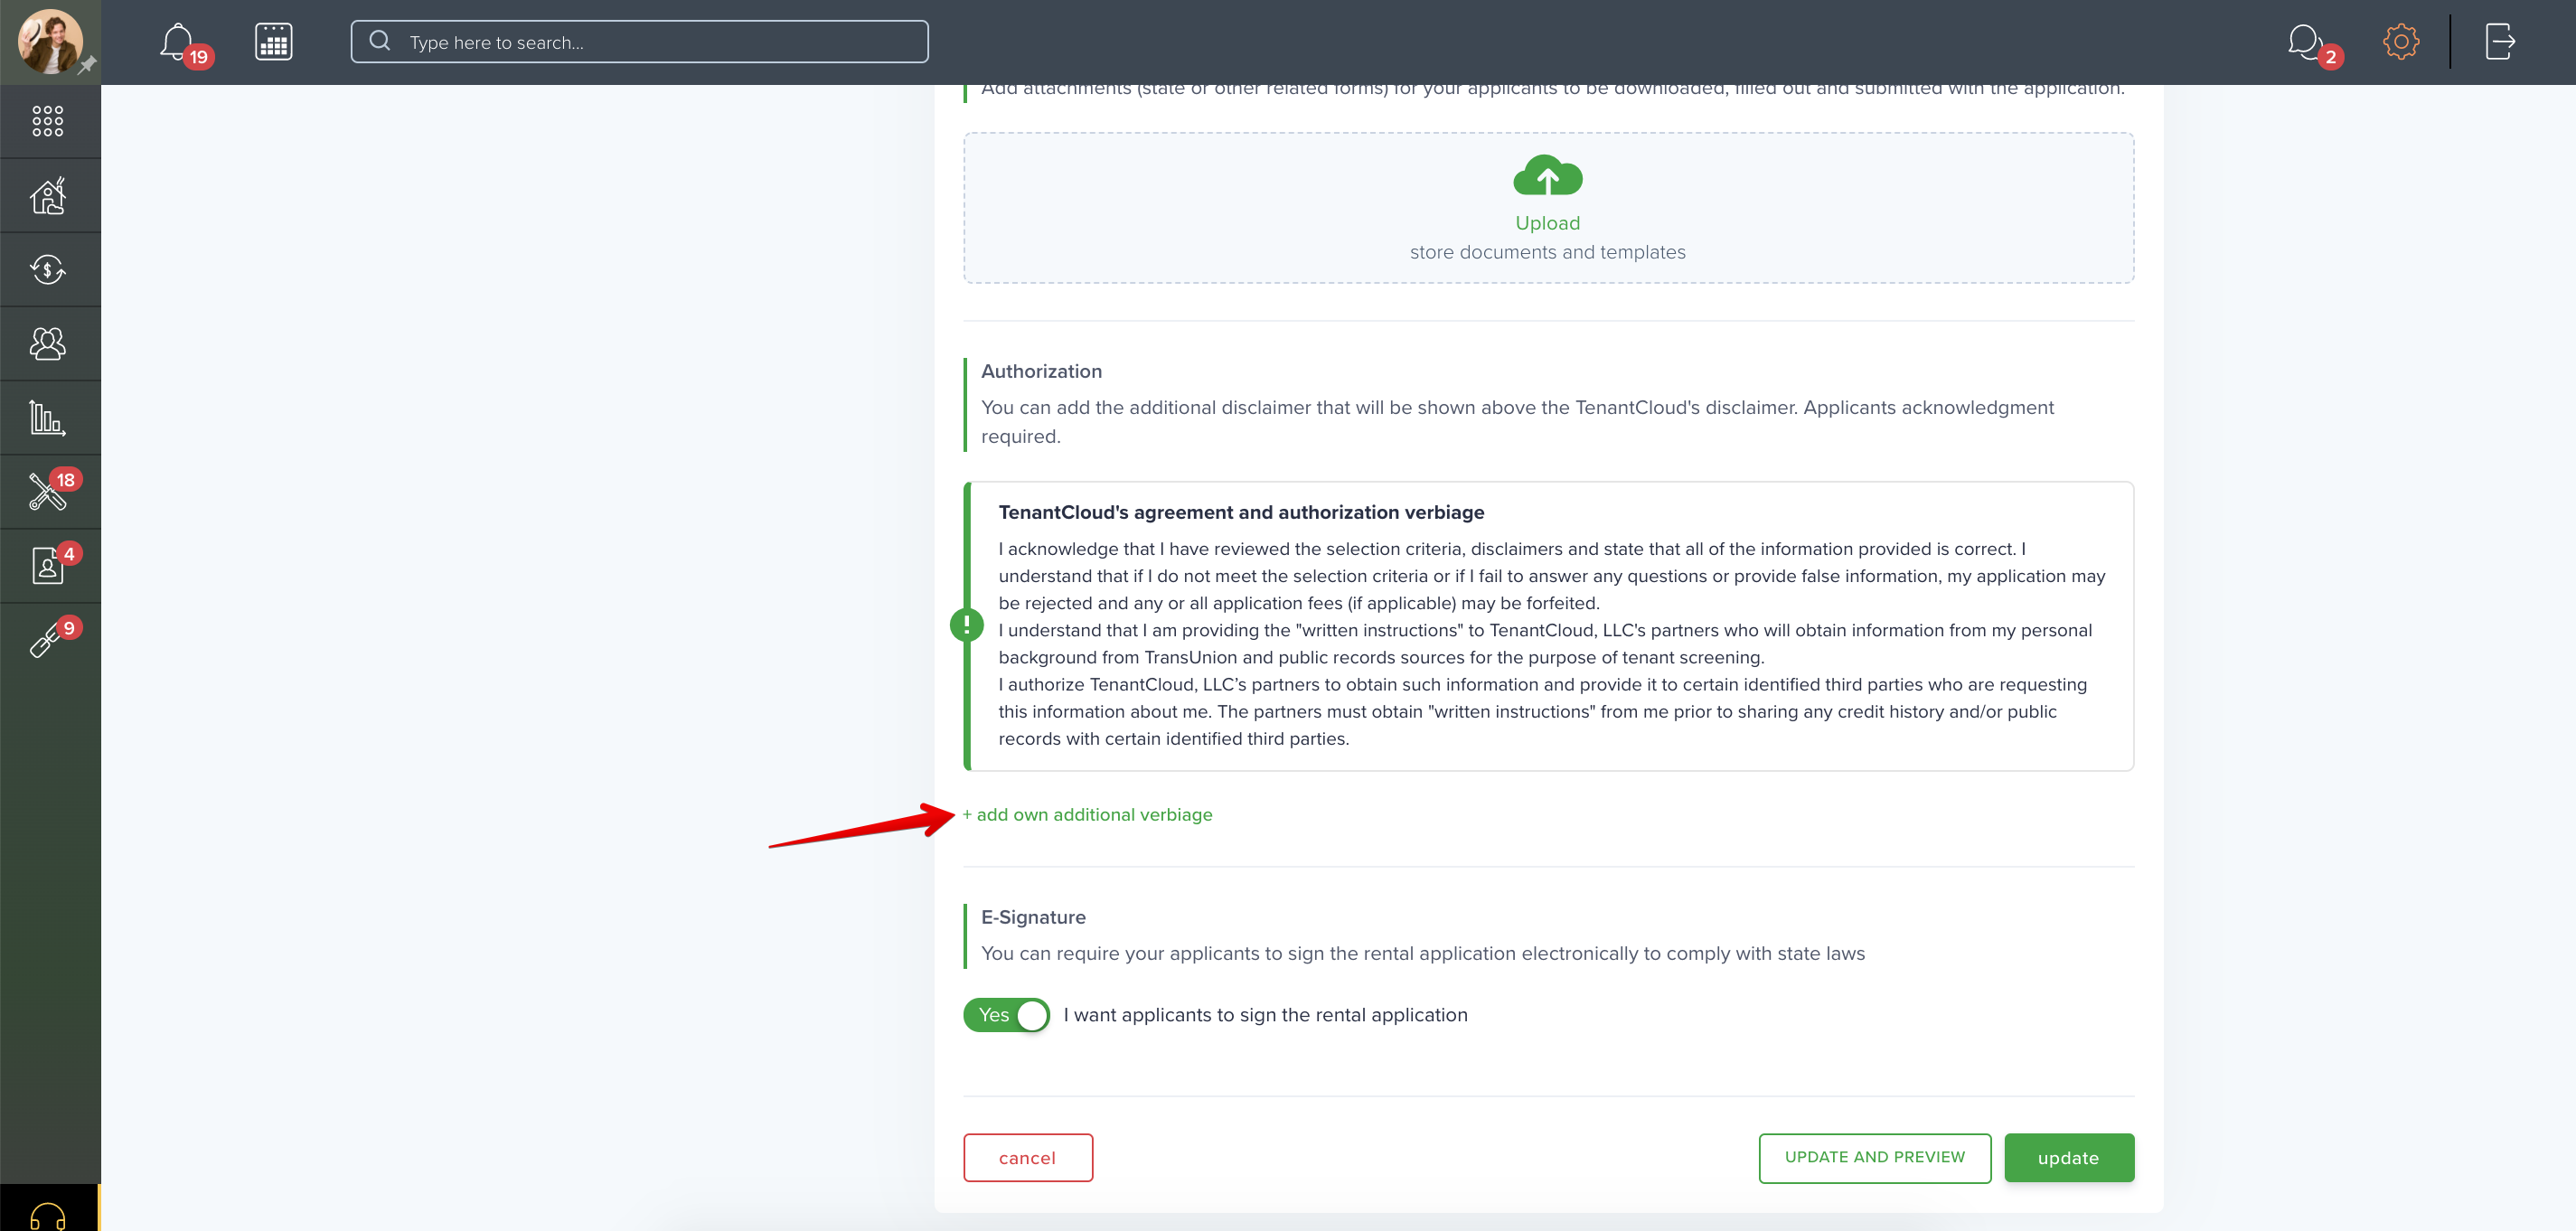Image resolution: width=2576 pixels, height=1231 pixels.
Task: Open the user profile avatar
Action: (x=49, y=42)
